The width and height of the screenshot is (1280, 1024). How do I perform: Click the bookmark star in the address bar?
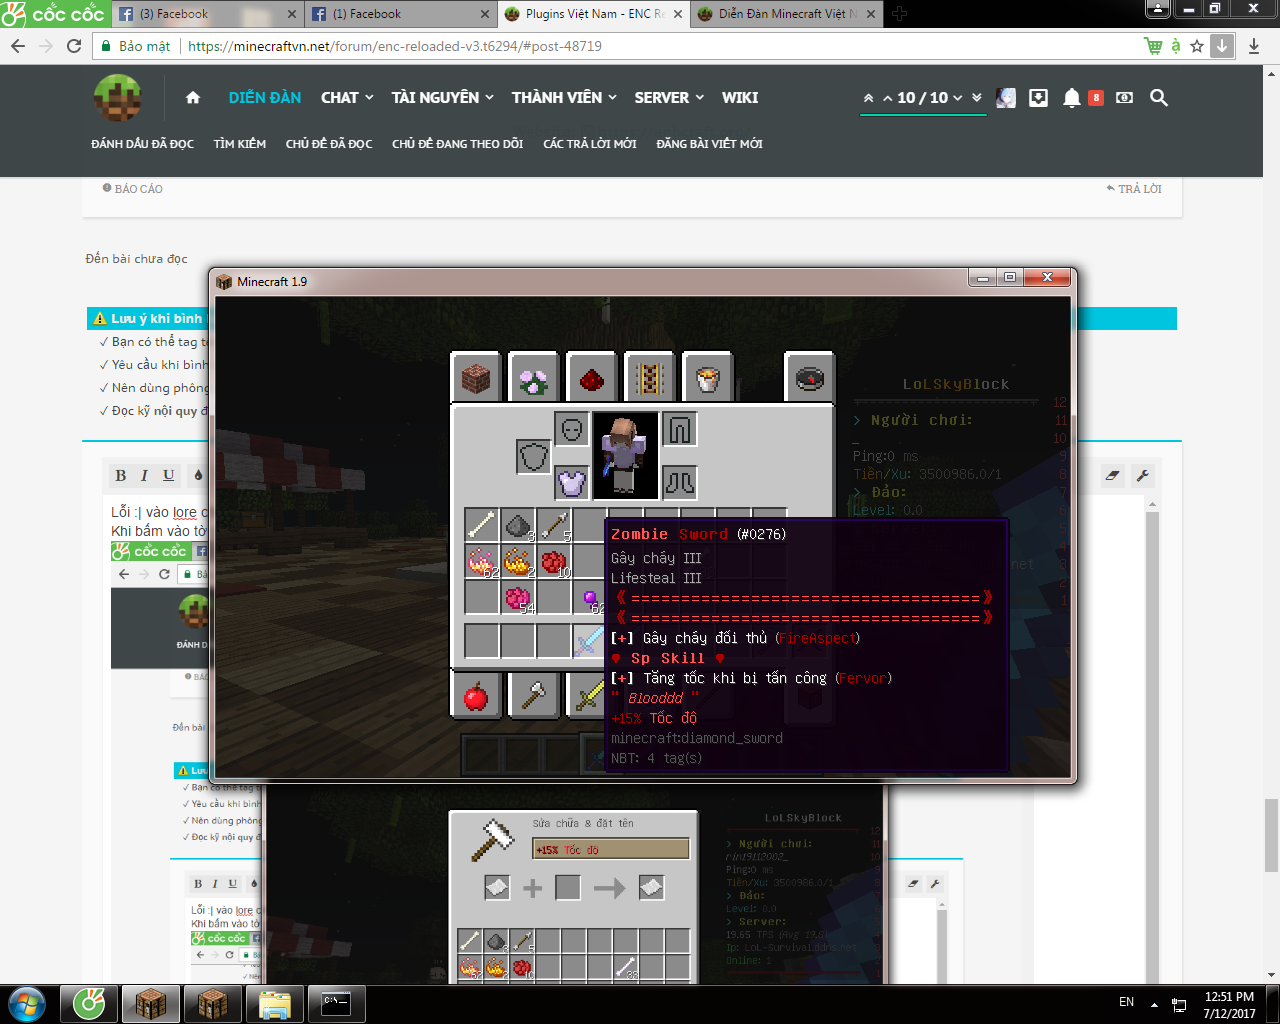tap(1197, 46)
